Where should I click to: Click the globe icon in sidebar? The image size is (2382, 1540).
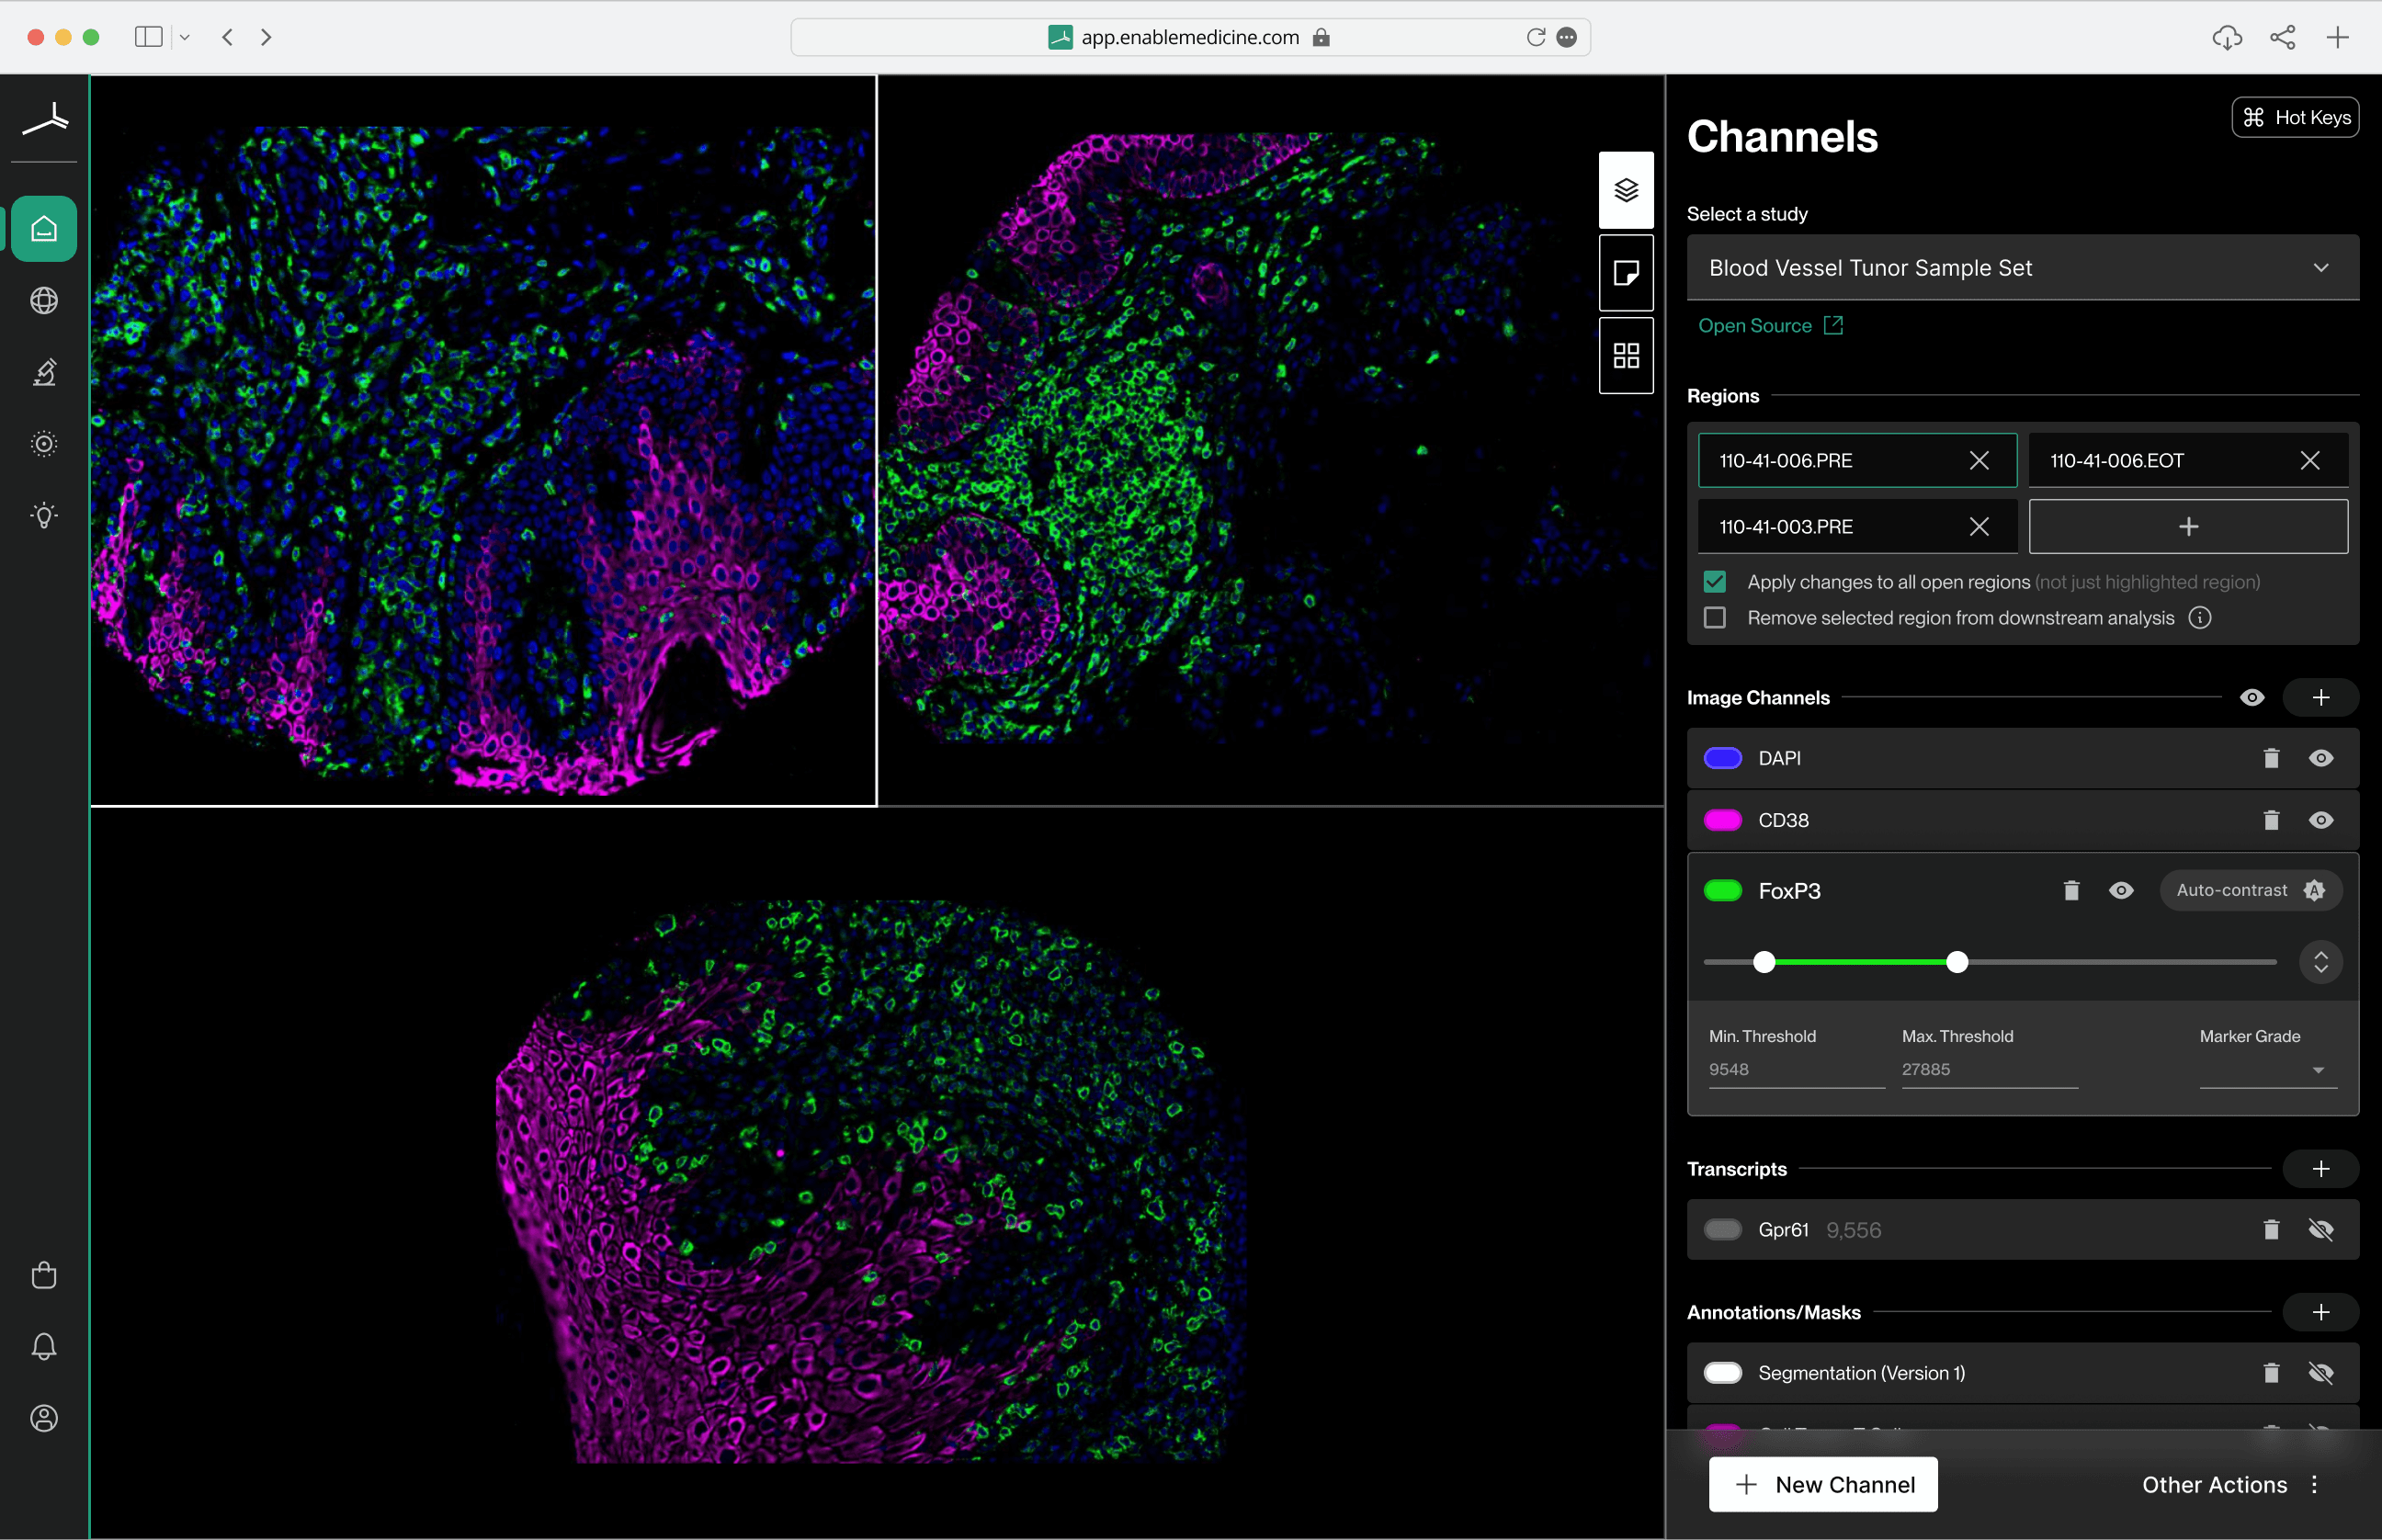(x=44, y=300)
